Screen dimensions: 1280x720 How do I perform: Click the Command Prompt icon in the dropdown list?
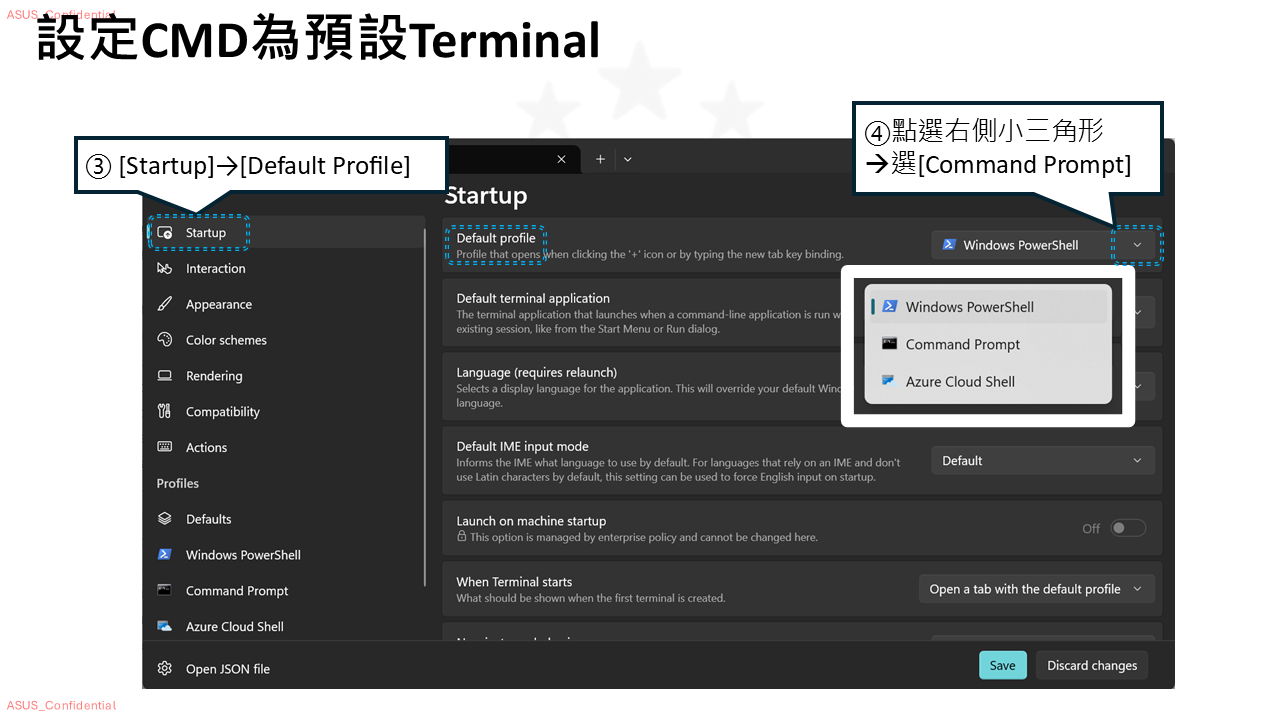click(889, 343)
